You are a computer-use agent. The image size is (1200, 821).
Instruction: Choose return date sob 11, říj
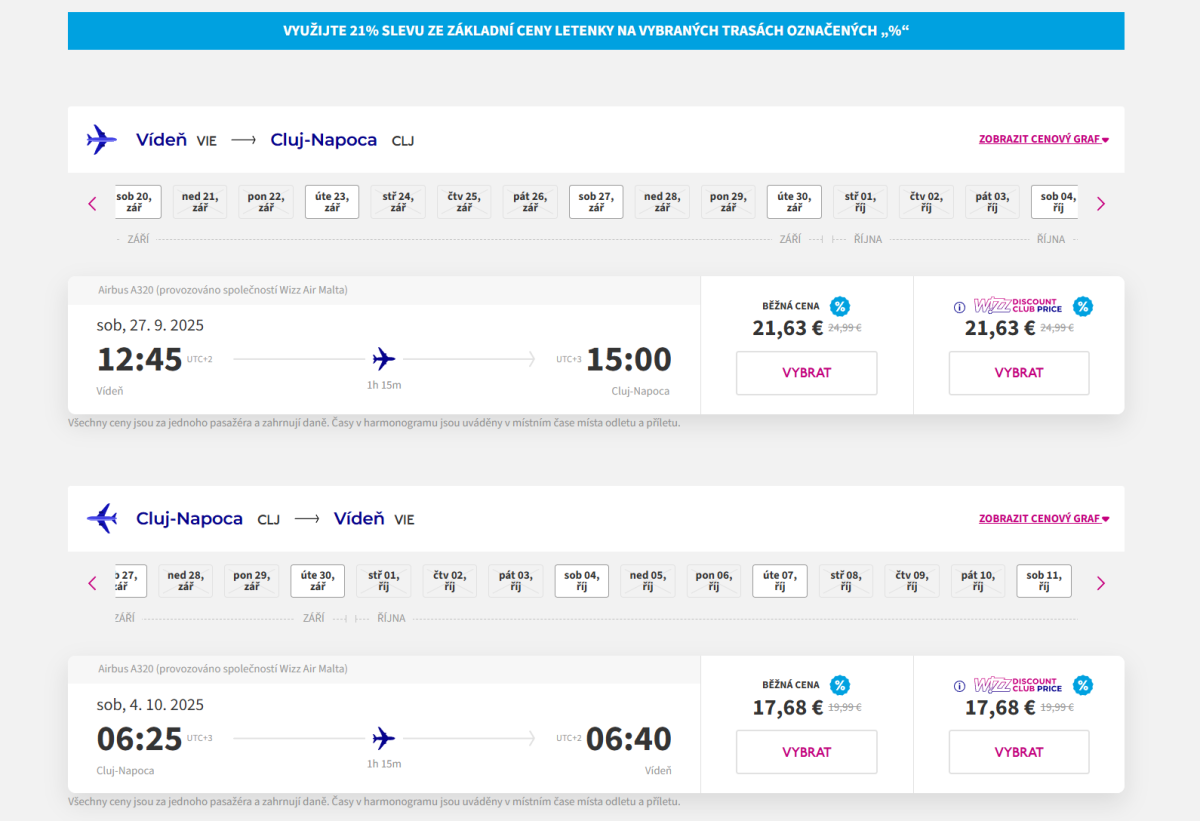pyautogui.click(x=1043, y=581)
